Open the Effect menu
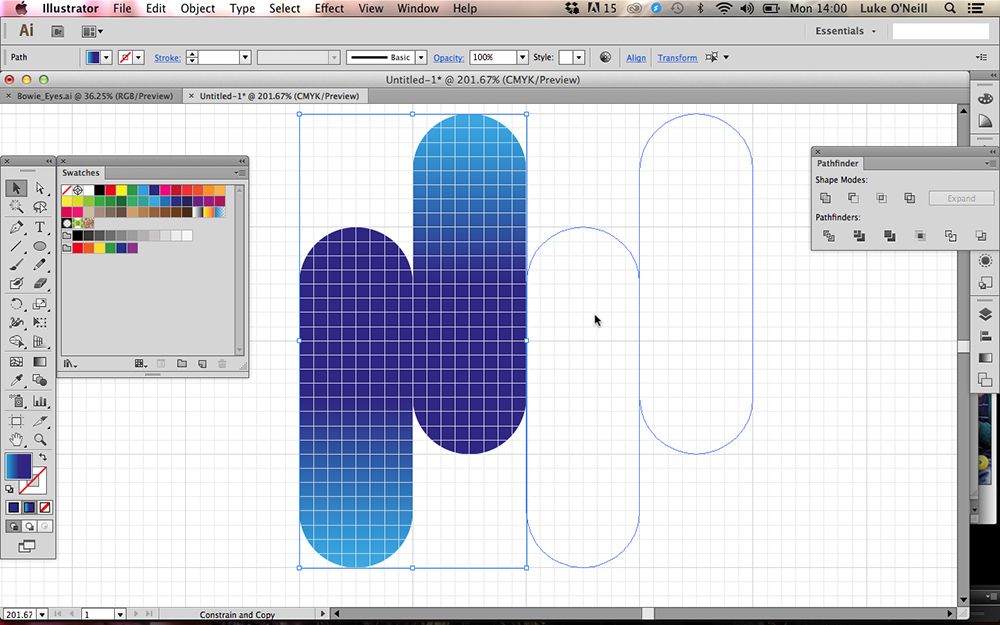This screenshot has width=1000, height=625. click(x=329, y=8)
